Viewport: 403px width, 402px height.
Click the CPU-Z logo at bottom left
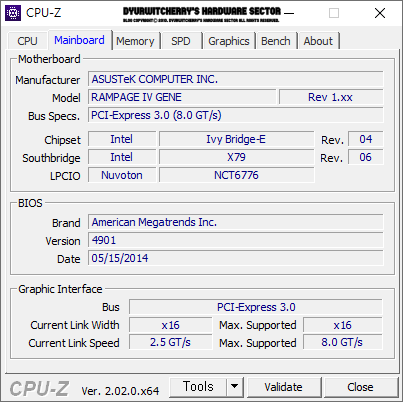tap(39, 389)
